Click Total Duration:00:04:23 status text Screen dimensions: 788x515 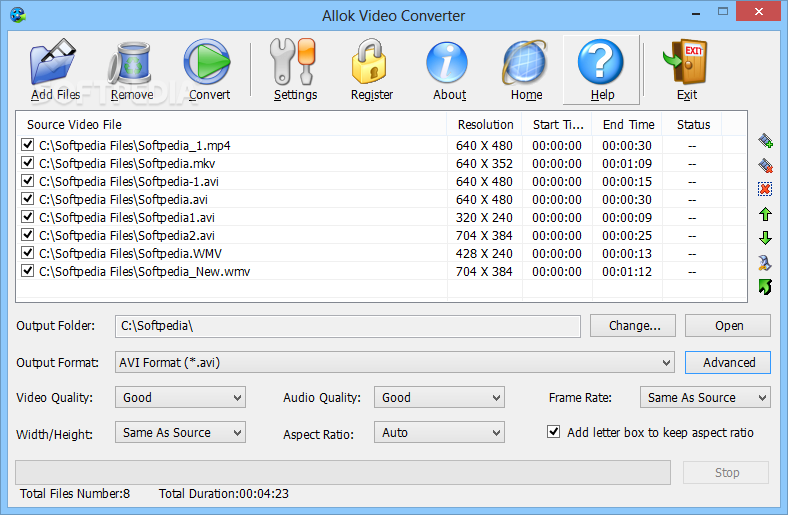click(224, 493)
